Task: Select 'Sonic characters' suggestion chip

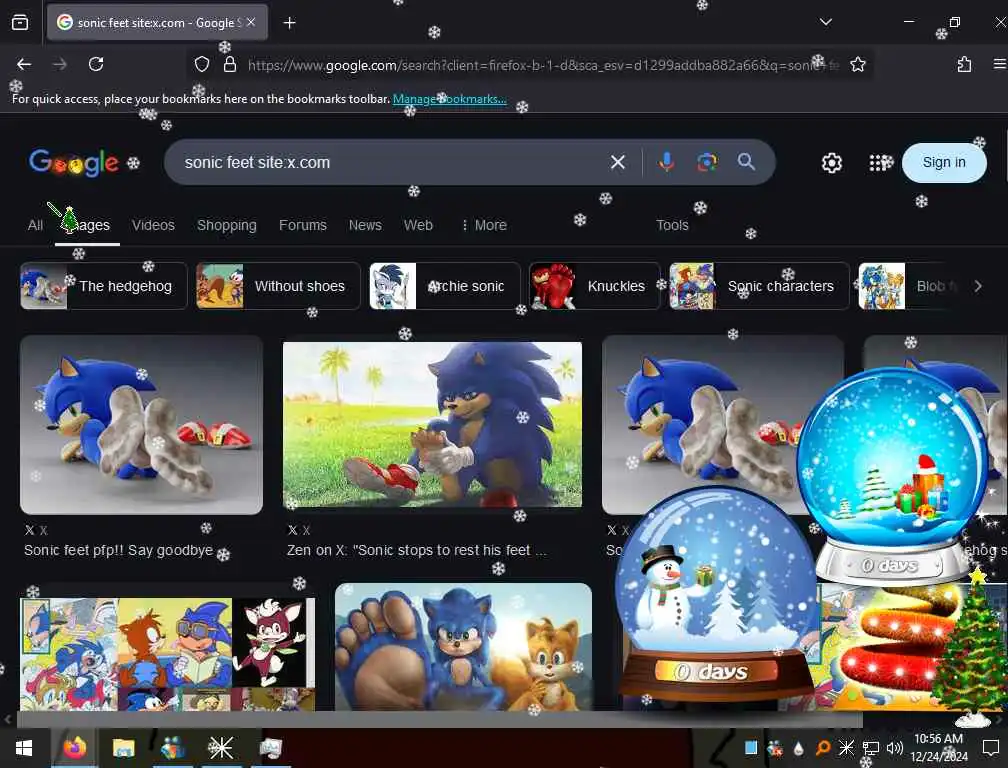Action: [x=759, y=286]
